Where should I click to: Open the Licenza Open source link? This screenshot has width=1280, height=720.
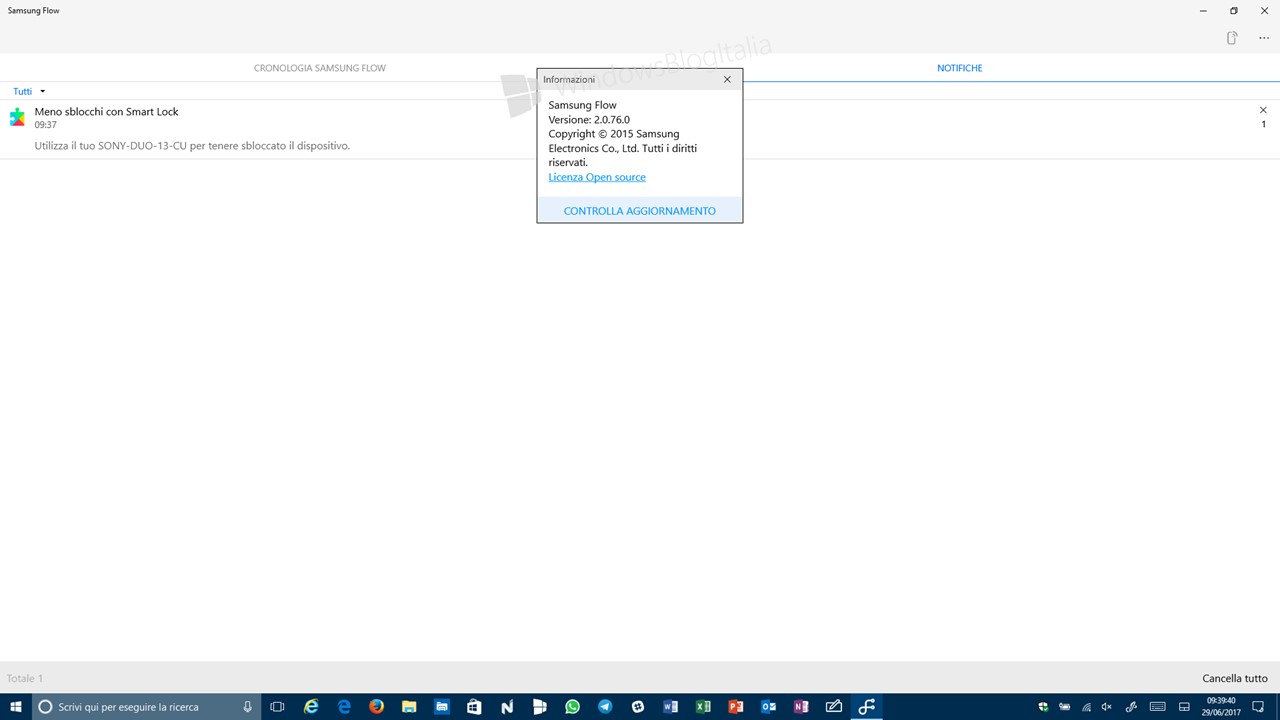pos(597,177)
